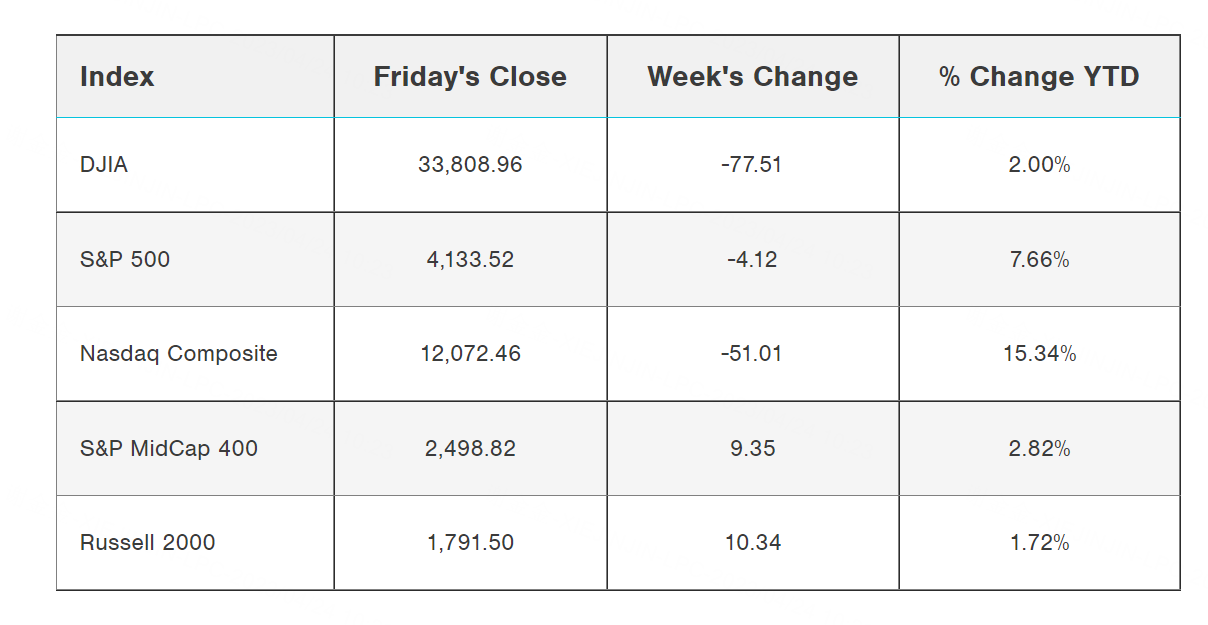This screenshot has width=1208, height=625.
Task: Select the Nasdaq weekly change -51.01
Action: 752,354
